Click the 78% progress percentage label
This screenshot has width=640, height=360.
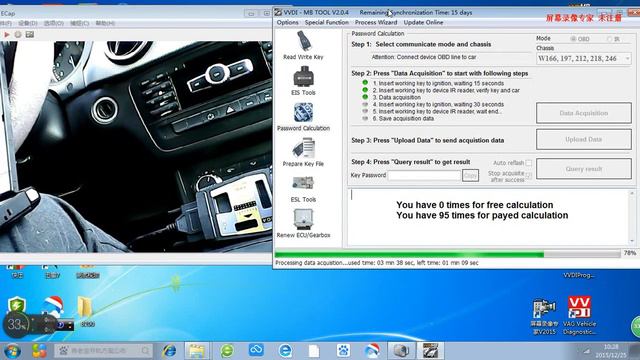tap(630, 253)
